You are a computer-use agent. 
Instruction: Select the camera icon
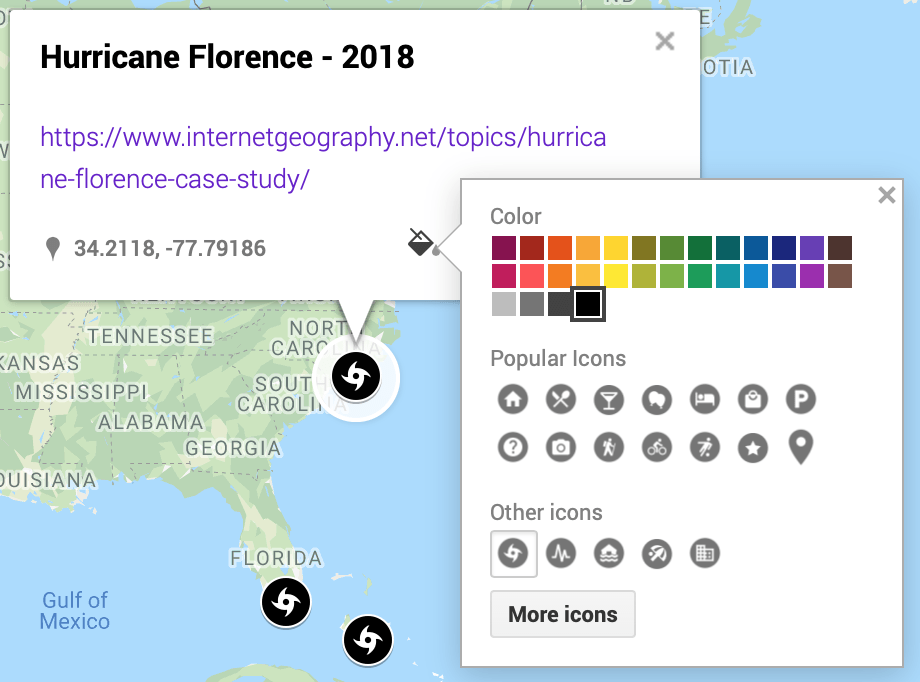click(561, 447)
